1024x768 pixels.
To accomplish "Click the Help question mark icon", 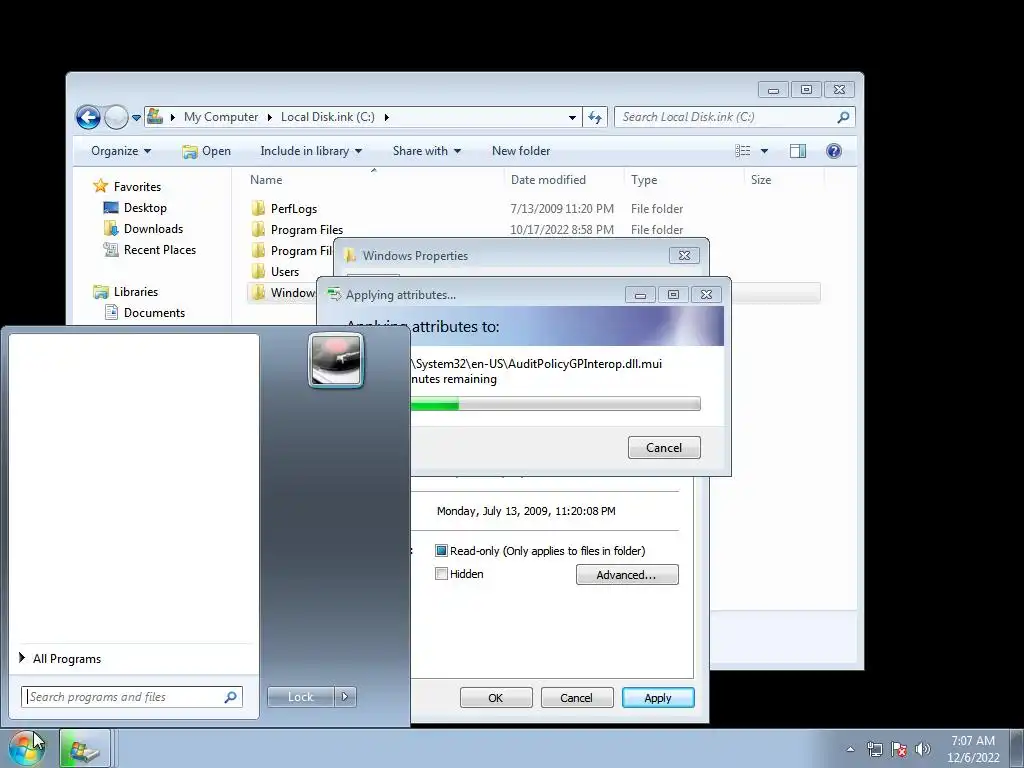I will pos(833,151).
